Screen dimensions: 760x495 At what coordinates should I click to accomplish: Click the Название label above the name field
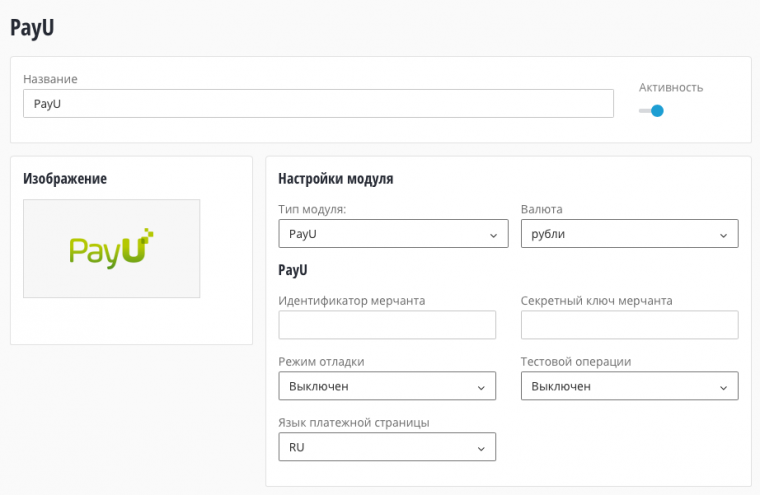(50, 78)
